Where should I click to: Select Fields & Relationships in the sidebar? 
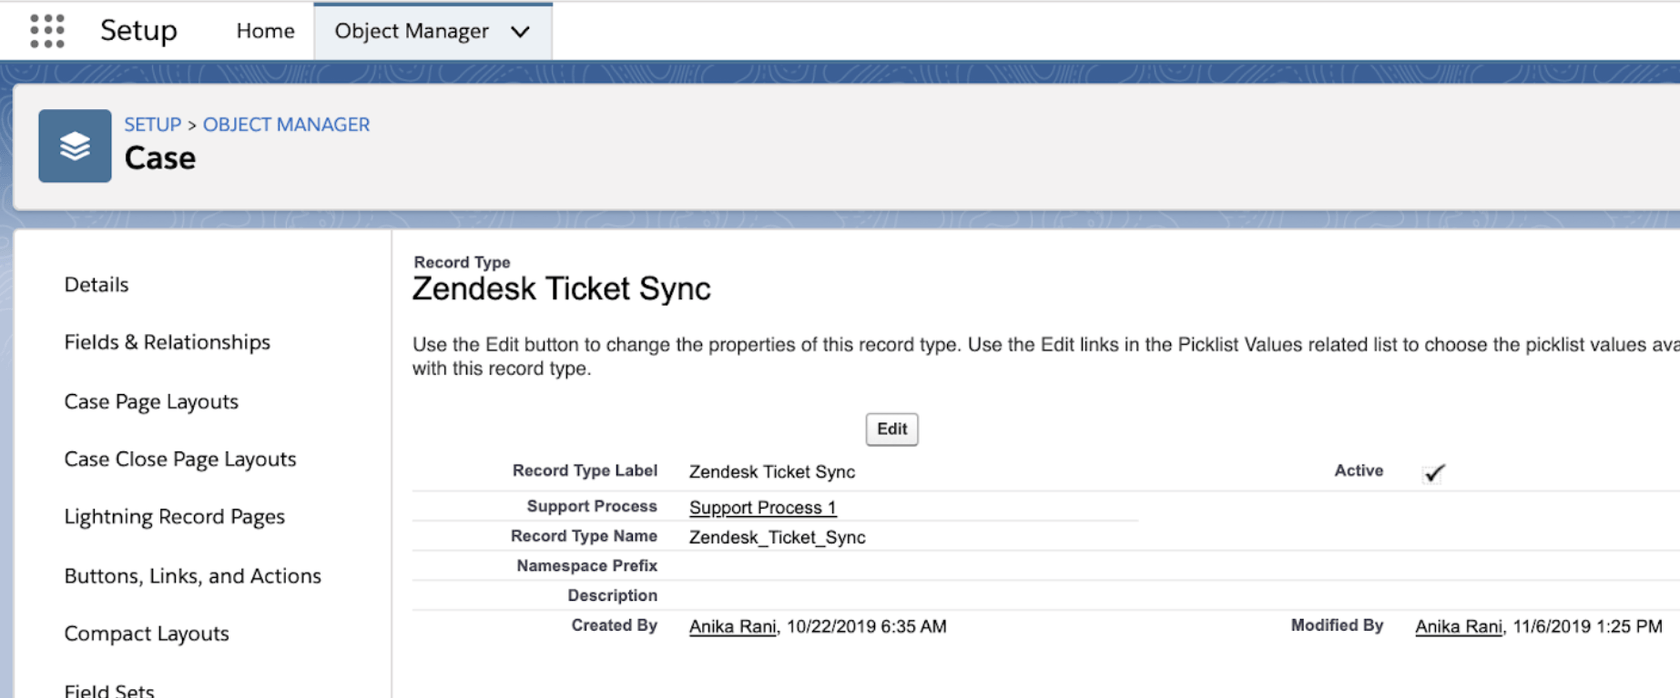167,342
